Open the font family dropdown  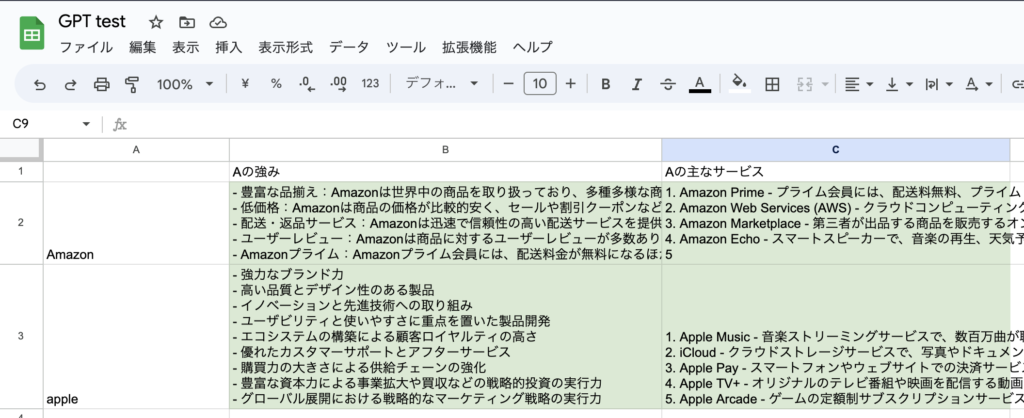click(x=441, y=84)
